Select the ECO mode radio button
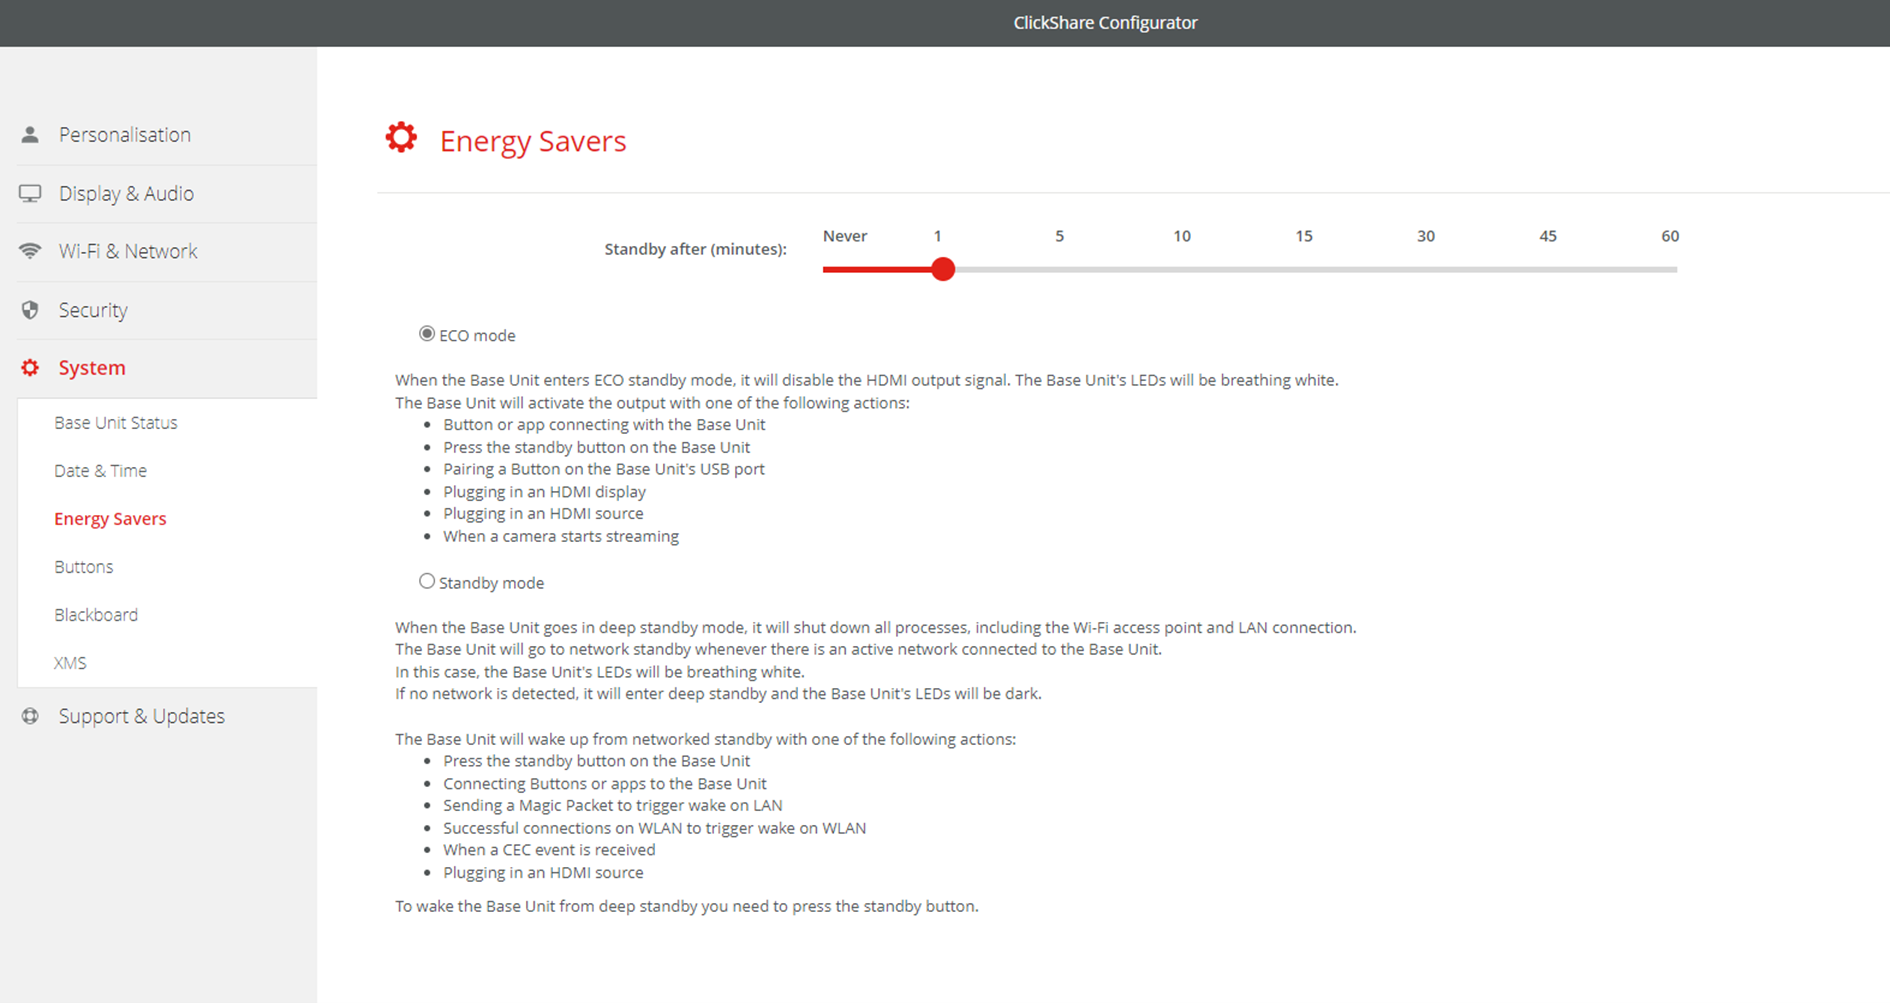 tap(427, 334)
